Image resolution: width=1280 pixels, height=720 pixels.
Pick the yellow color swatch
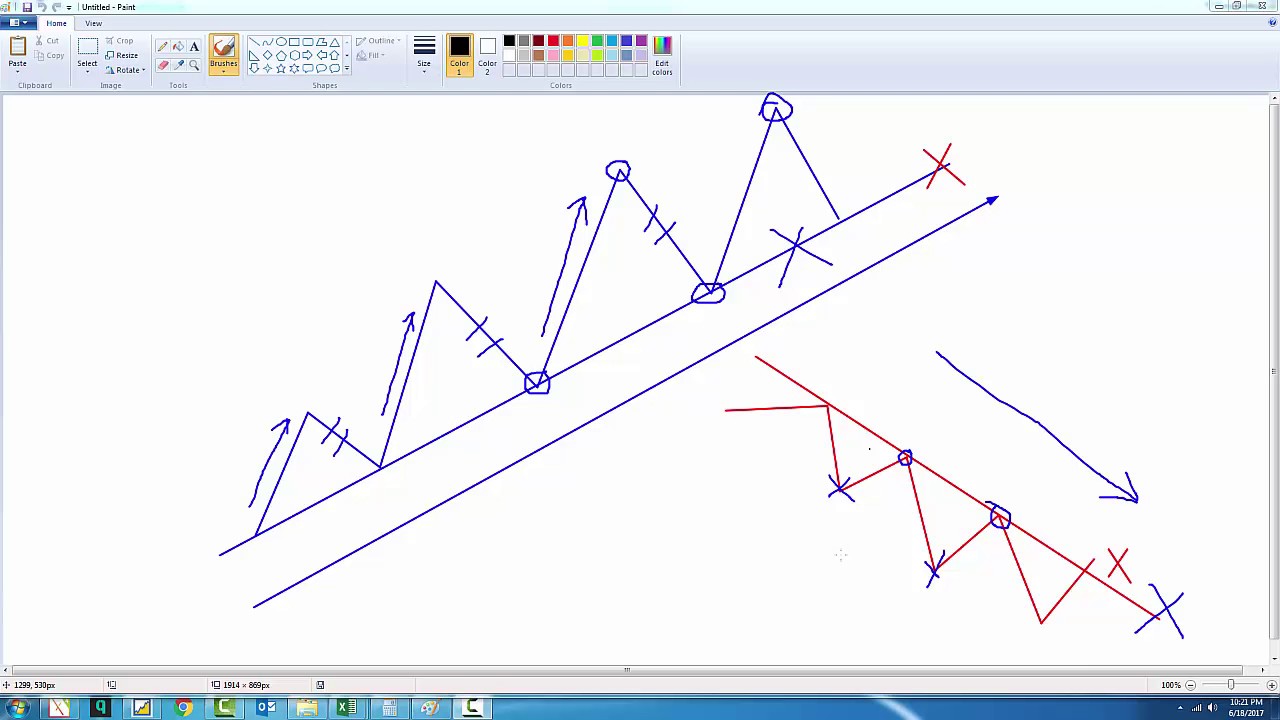[x=582, y=41]
